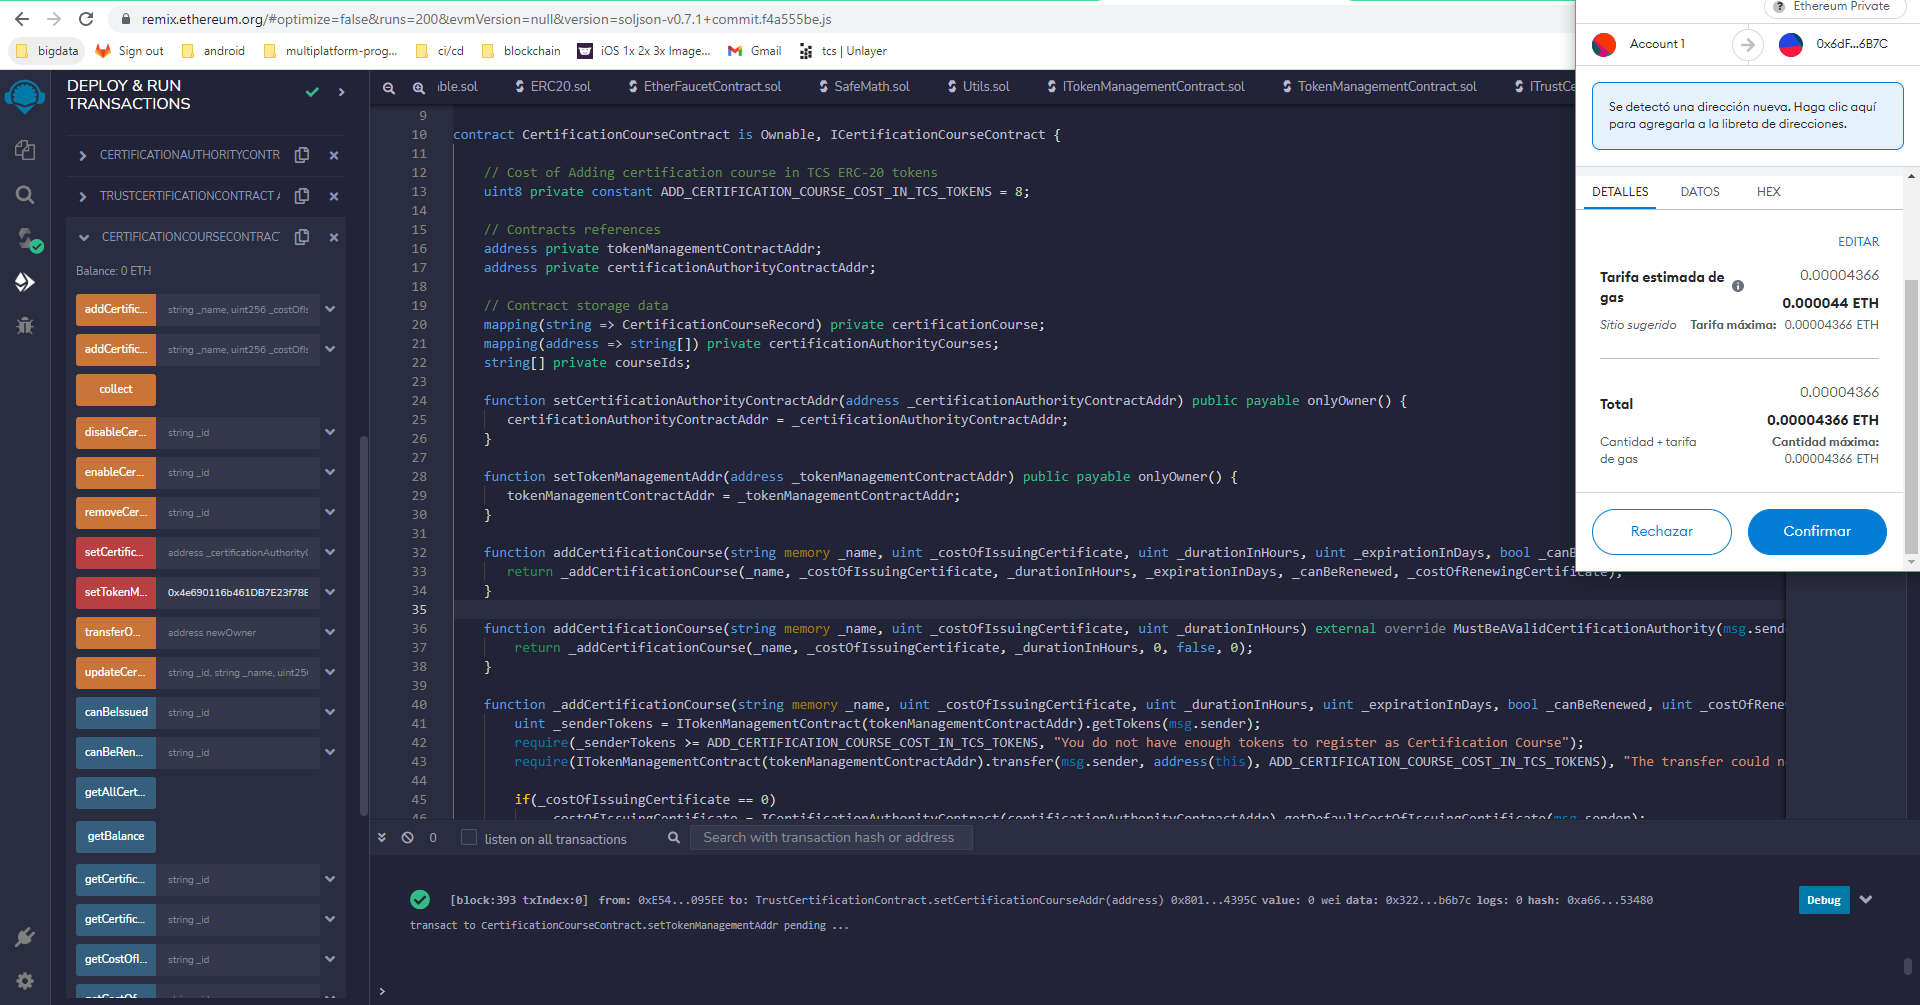This screenshot has height=1005, width=1920.
Task: Copy TRUSTCERTIFICATIONCONTRACT address
Action: [x=302, y=196]
